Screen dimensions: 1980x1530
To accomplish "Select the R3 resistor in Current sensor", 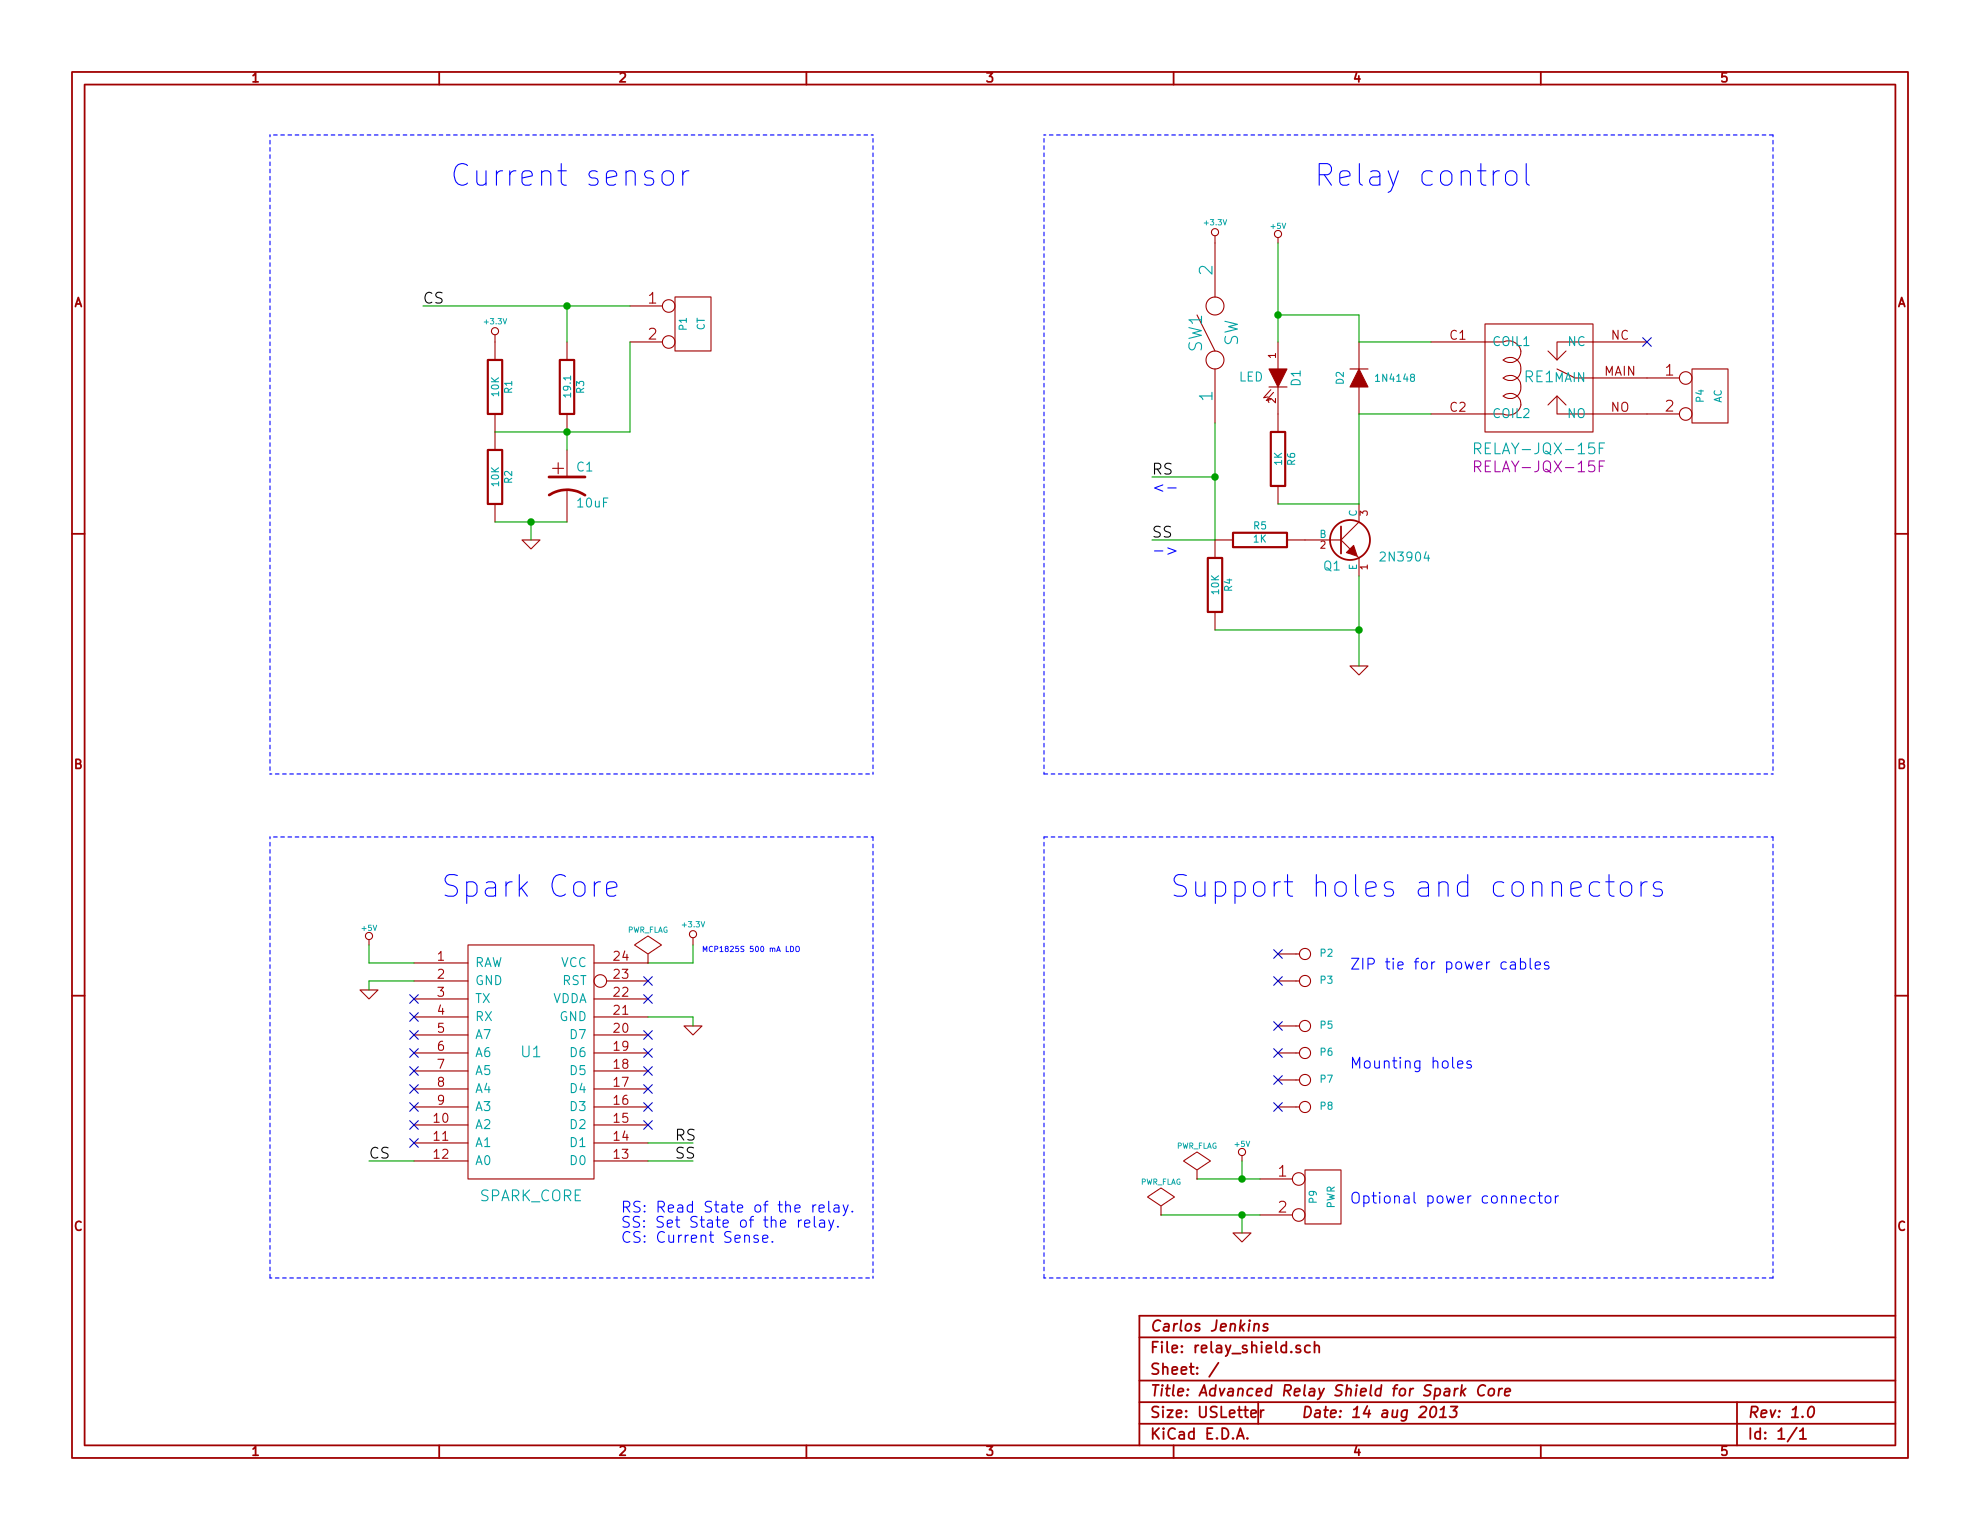I will point(567,386).
